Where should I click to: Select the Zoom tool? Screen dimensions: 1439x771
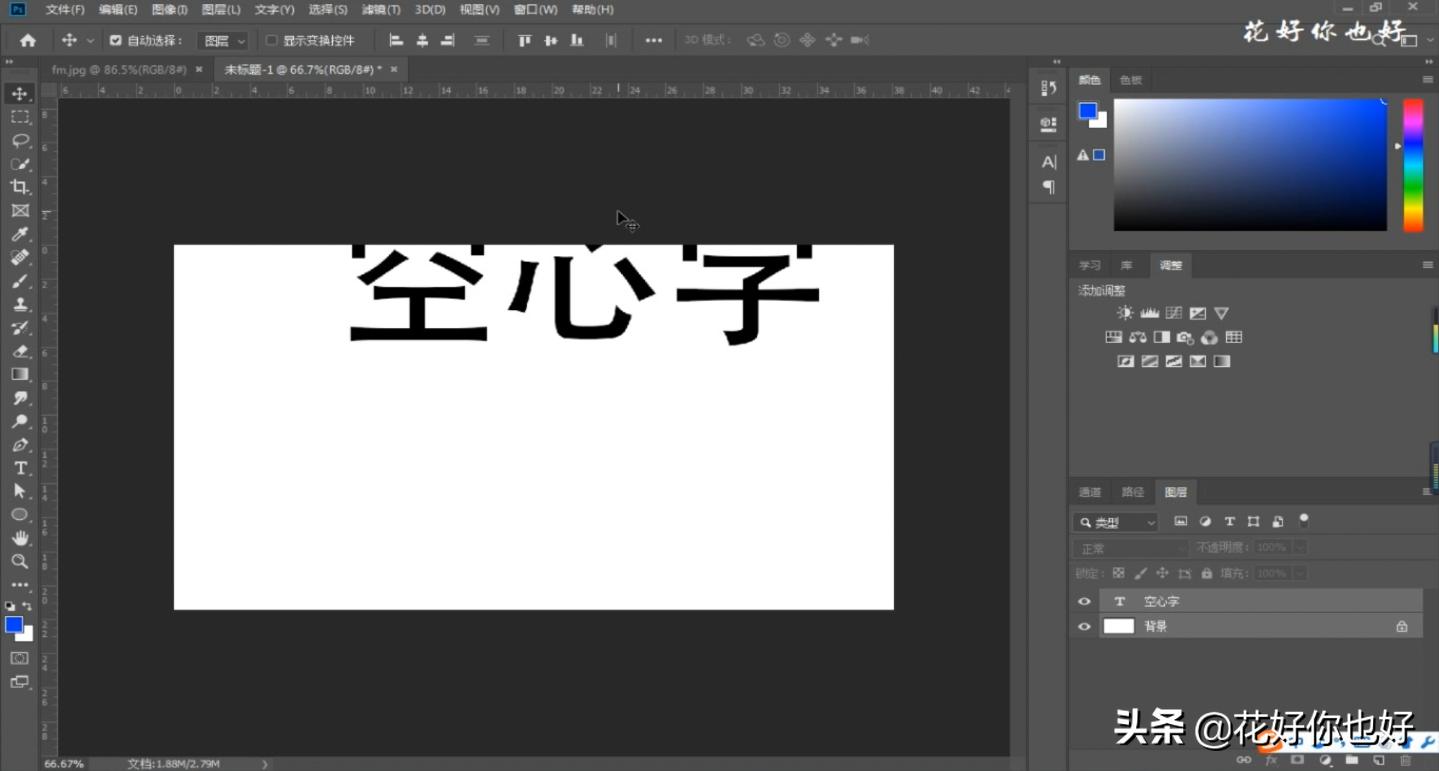click(20, 560)
